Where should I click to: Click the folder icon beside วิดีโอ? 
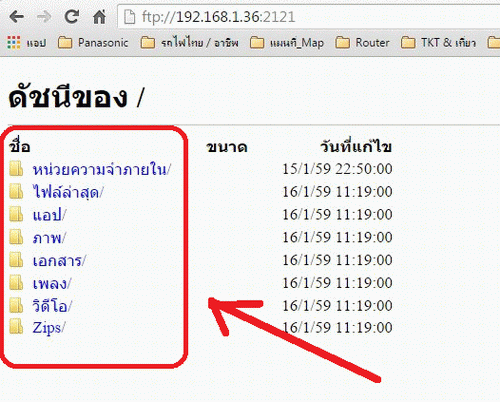16,305
